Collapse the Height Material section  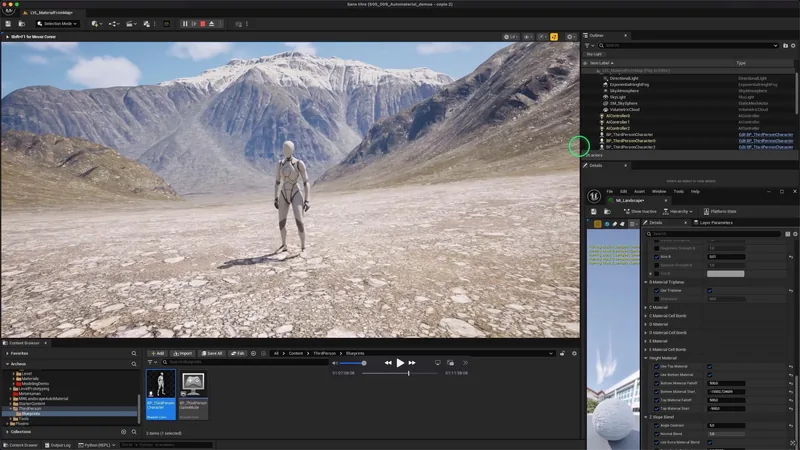(x=646, y=358)
